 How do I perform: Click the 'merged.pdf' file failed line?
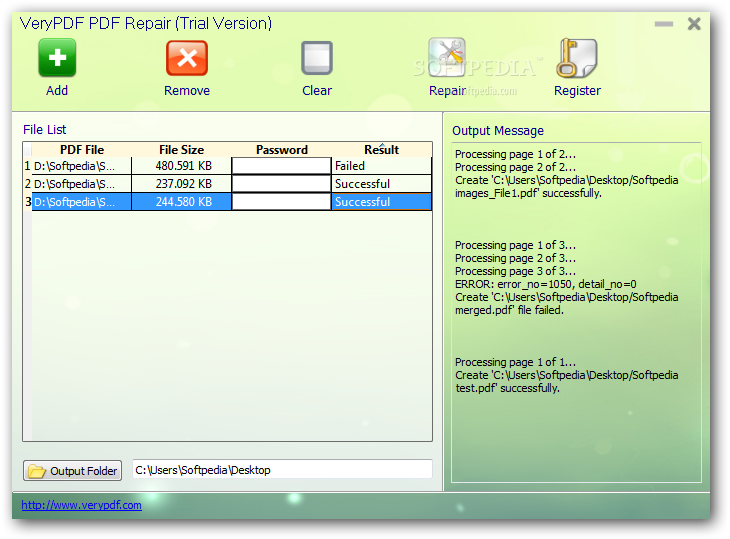[x=509, y=310]
